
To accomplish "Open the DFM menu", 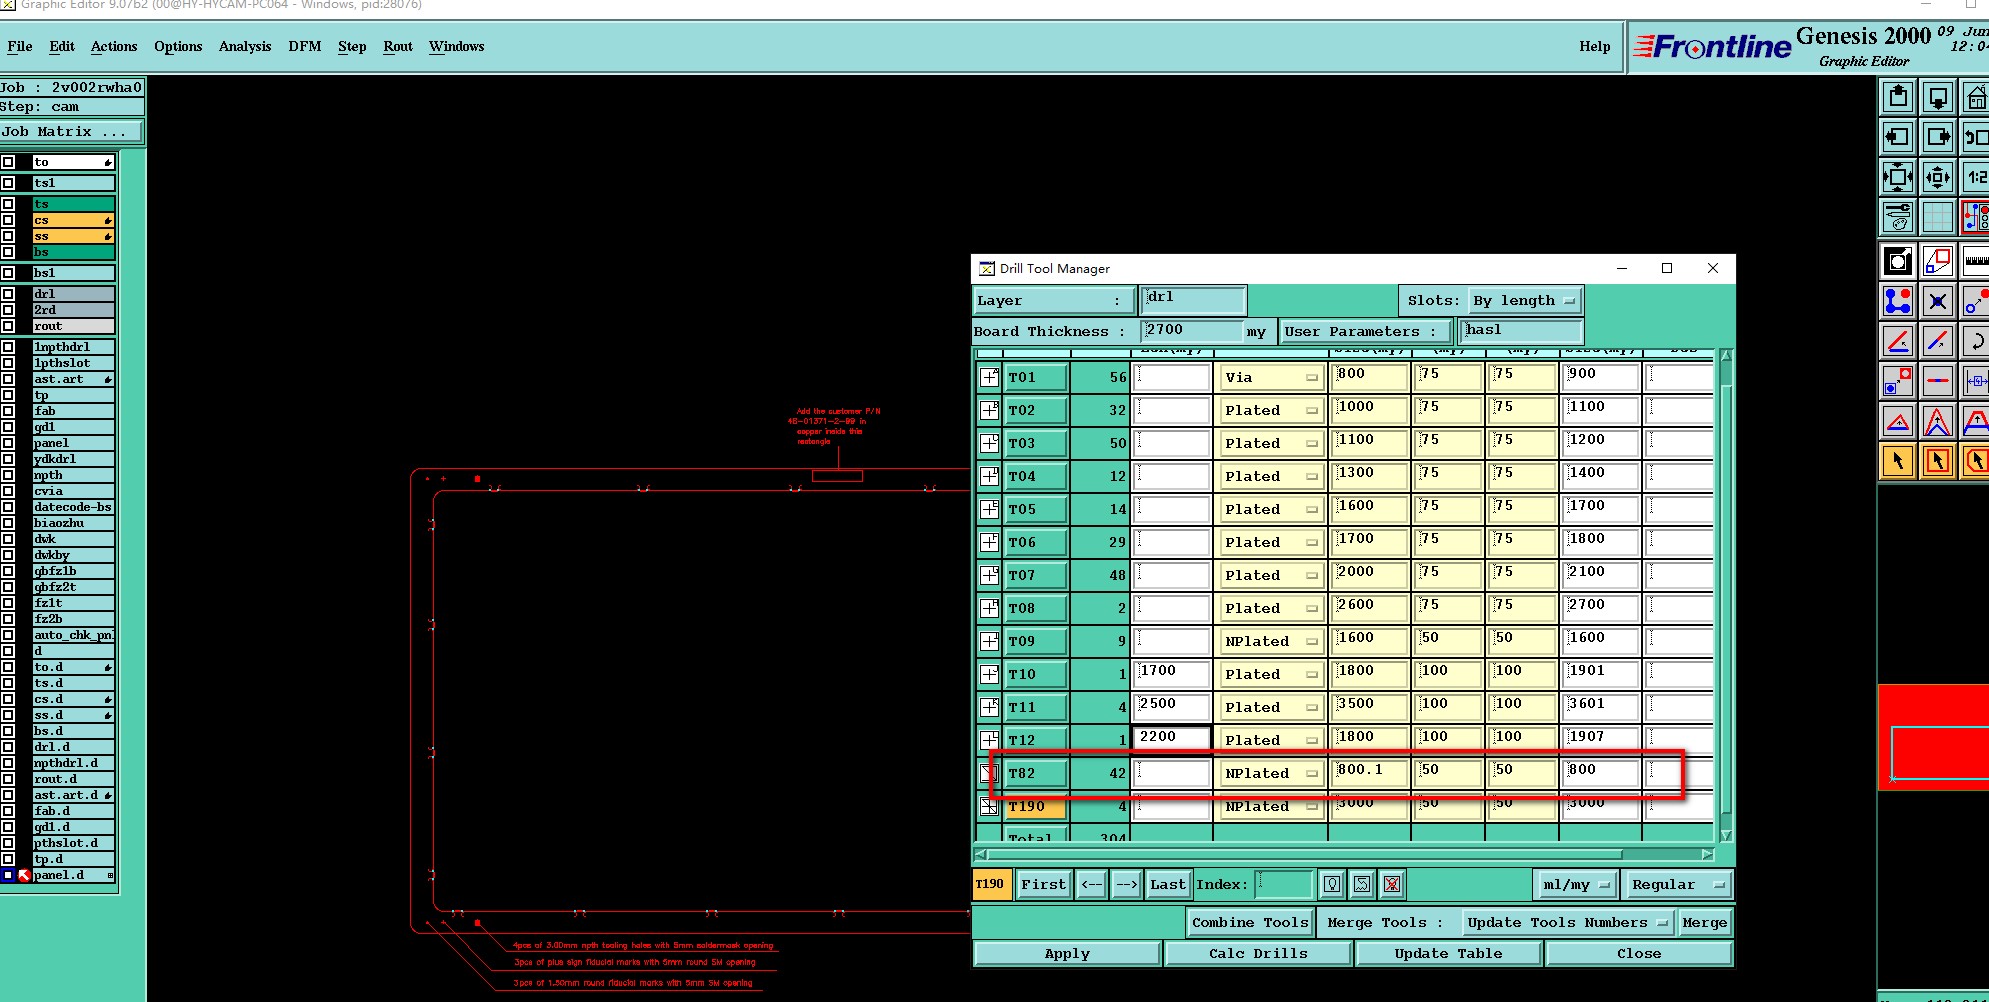I will point(305,46).
